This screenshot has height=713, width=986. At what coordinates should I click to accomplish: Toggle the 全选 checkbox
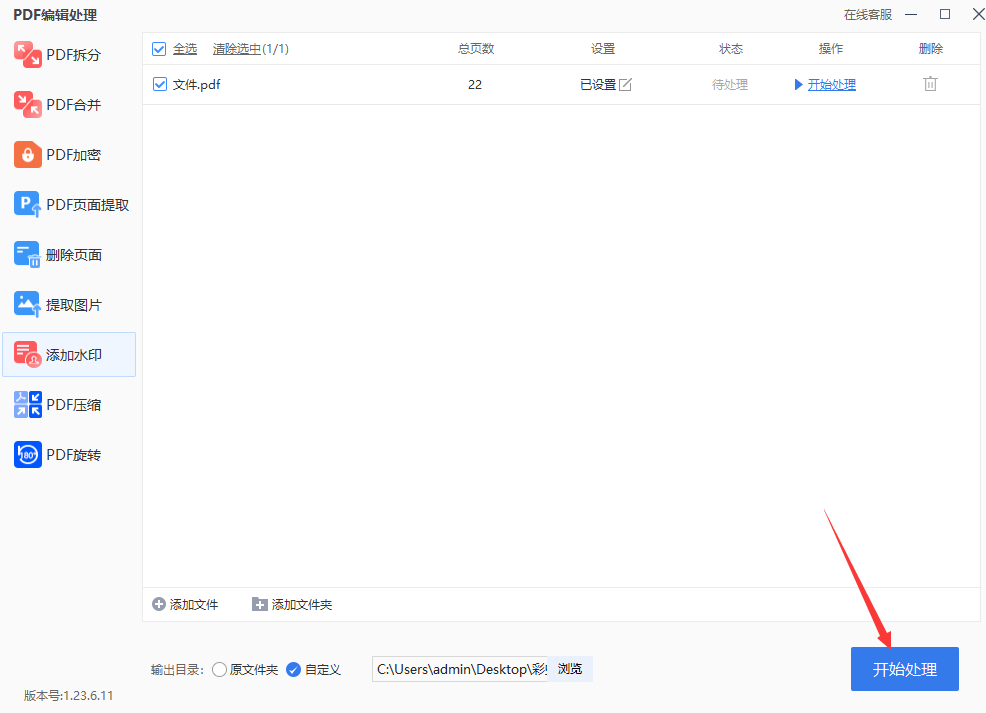click(x=159, y=49)
